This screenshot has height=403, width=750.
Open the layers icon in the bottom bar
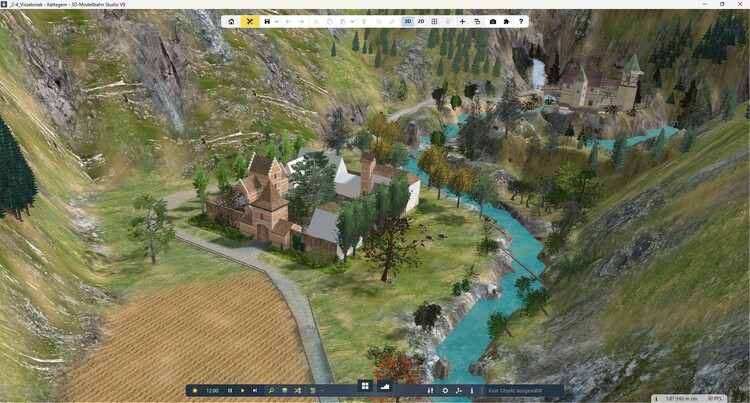point(285,391)
